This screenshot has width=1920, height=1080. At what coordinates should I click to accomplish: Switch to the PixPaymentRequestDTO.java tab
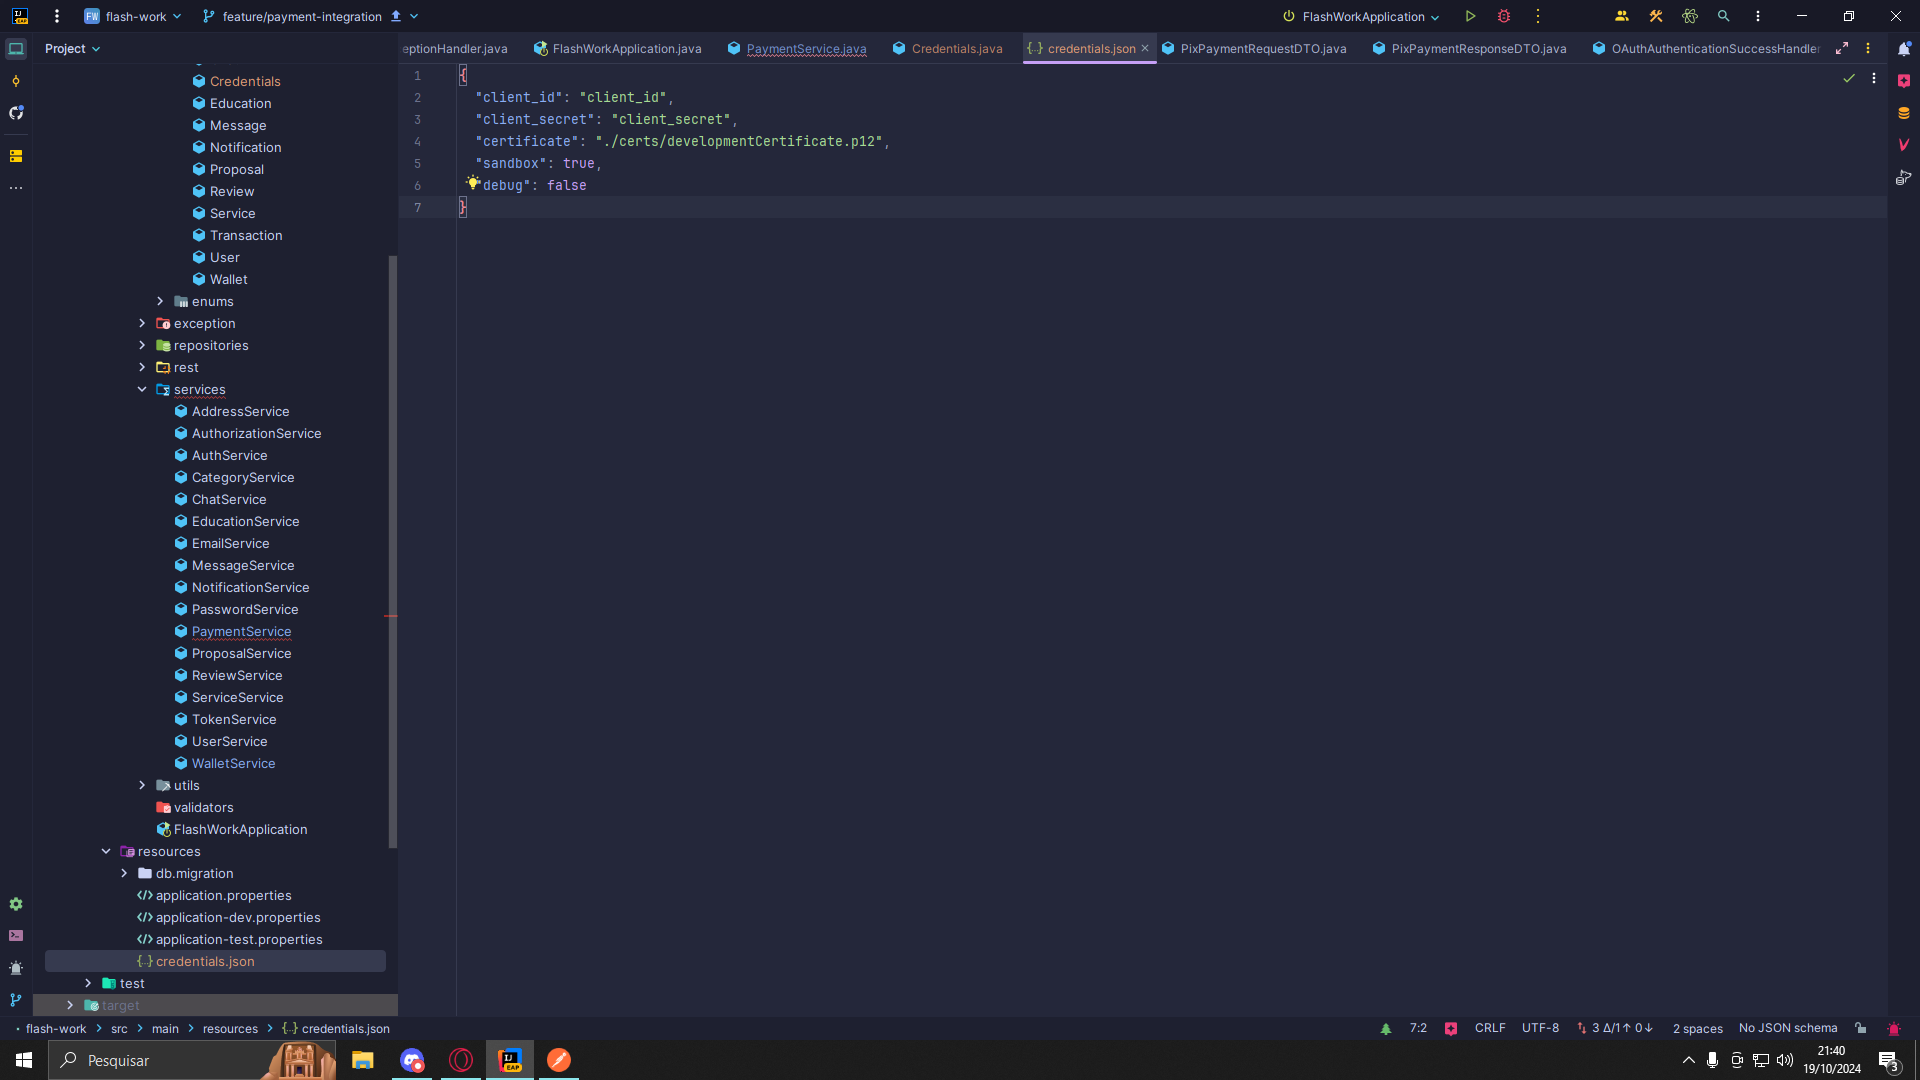pyautogui.click(x=1254, y=48)
